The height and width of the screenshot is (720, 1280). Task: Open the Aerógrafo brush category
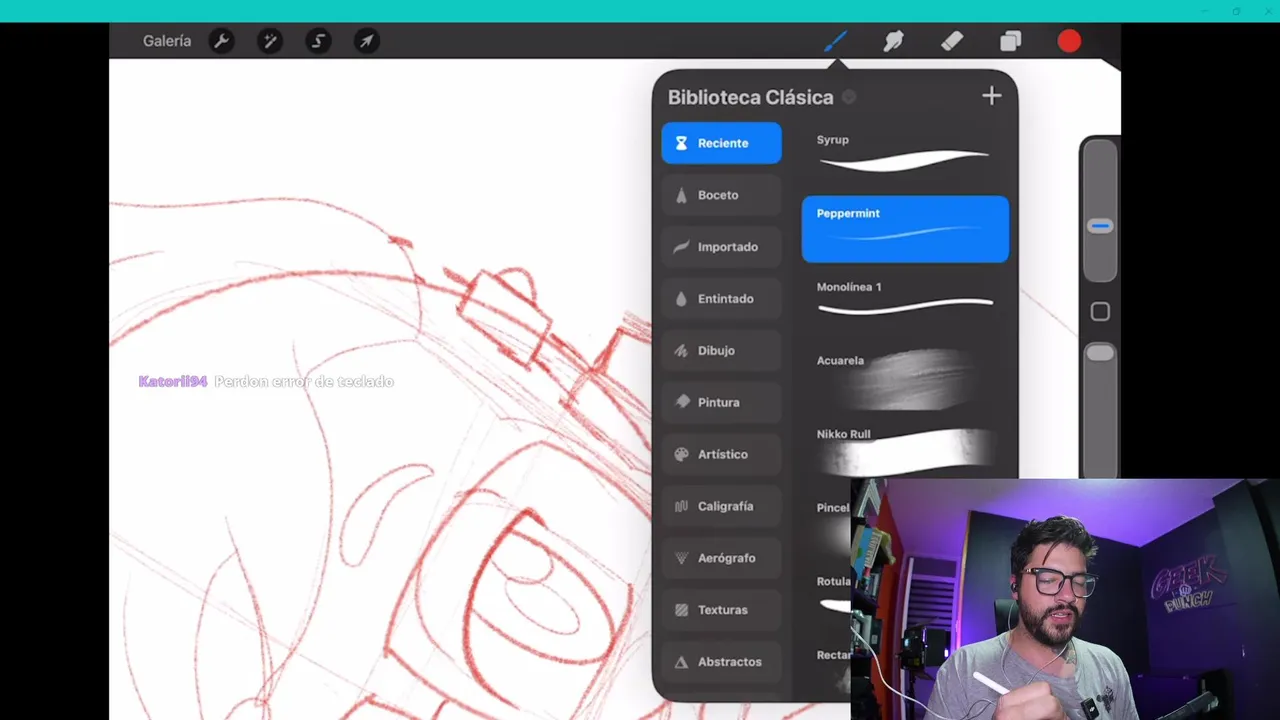[721, 558]
